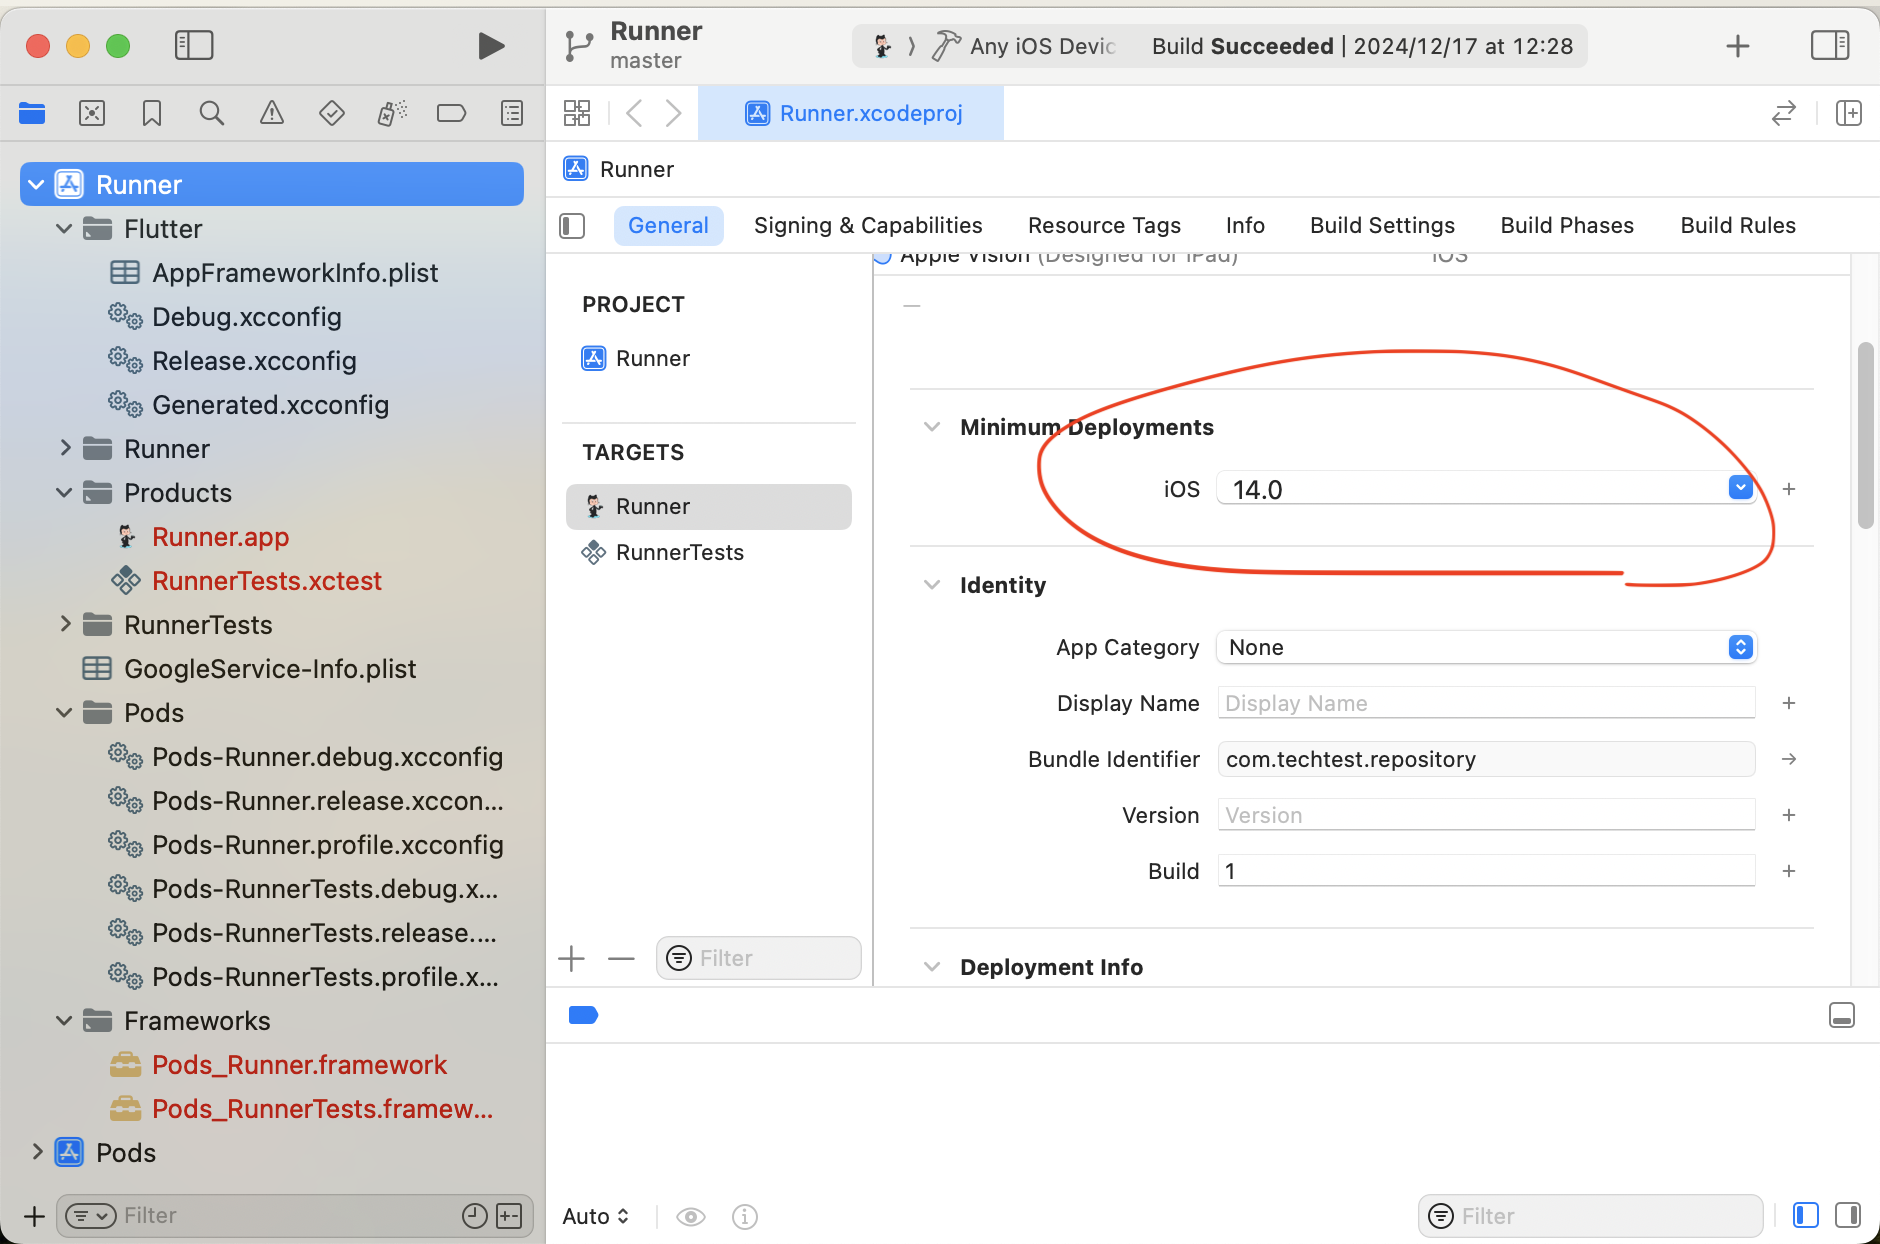1880x1244 pixels.
Task: Add a new target with plus button
Action: pos(572,959)
